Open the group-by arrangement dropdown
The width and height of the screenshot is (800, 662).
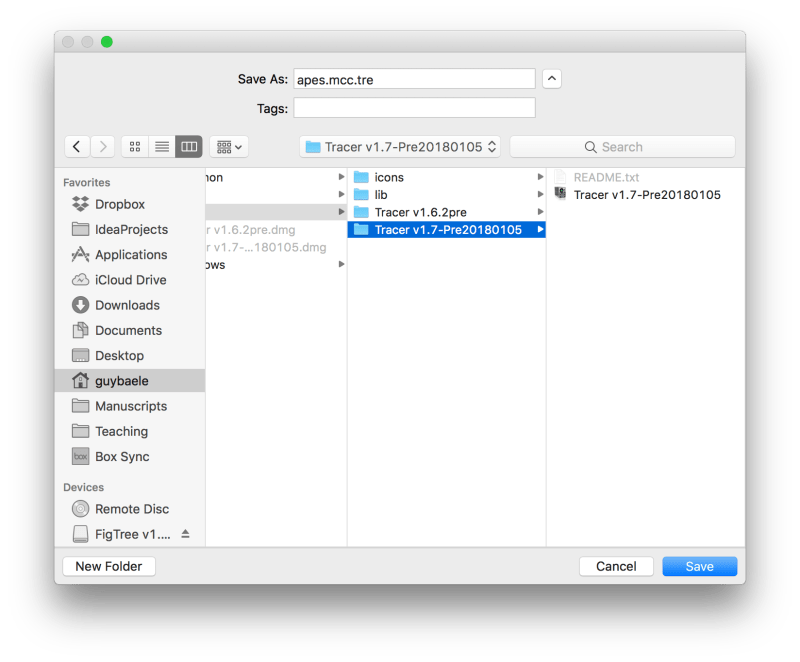point(229,147)
